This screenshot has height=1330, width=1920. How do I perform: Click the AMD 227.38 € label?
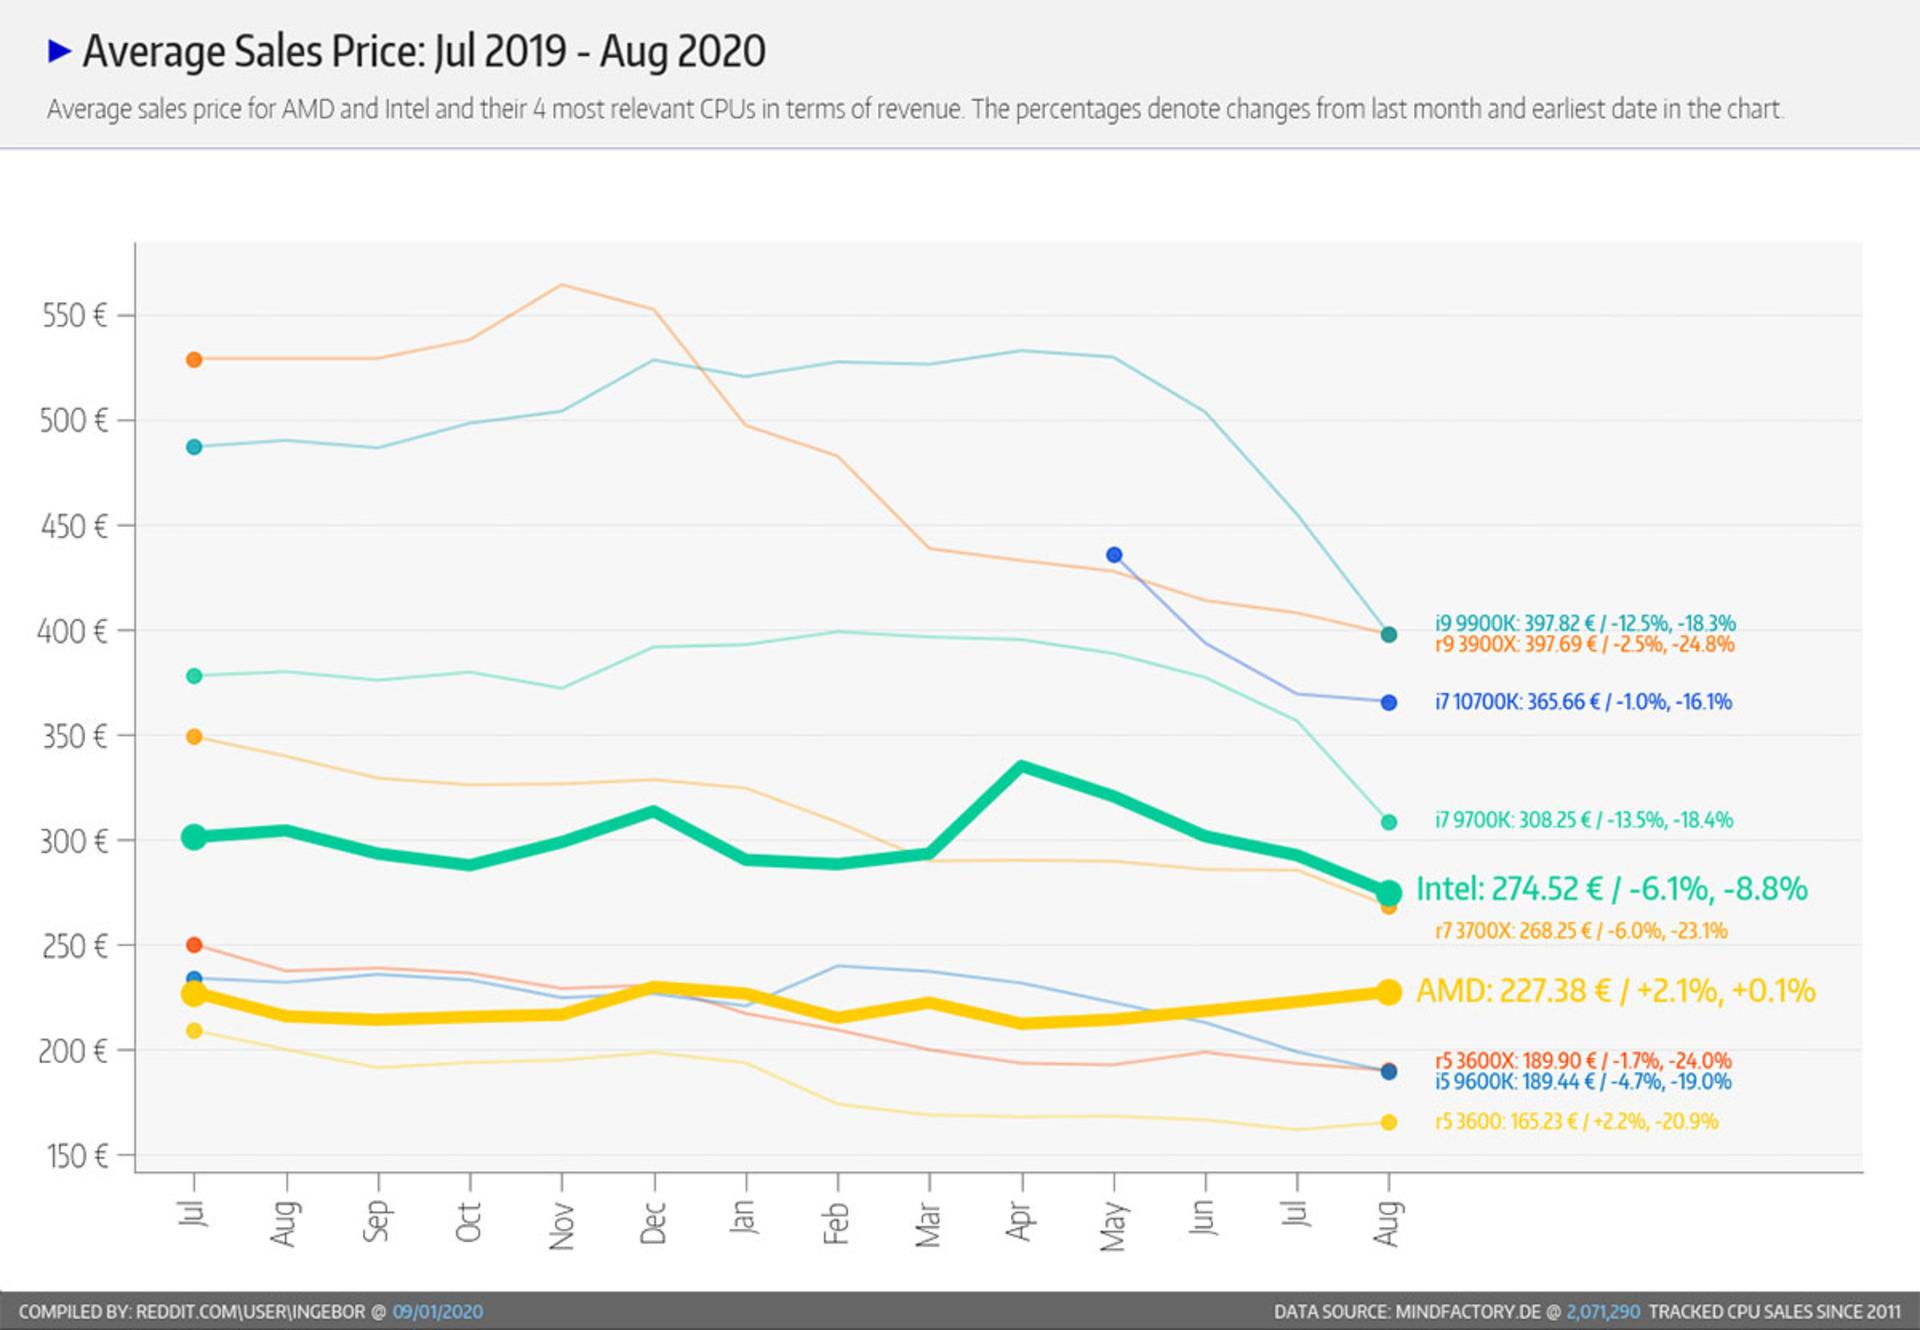1616,991
